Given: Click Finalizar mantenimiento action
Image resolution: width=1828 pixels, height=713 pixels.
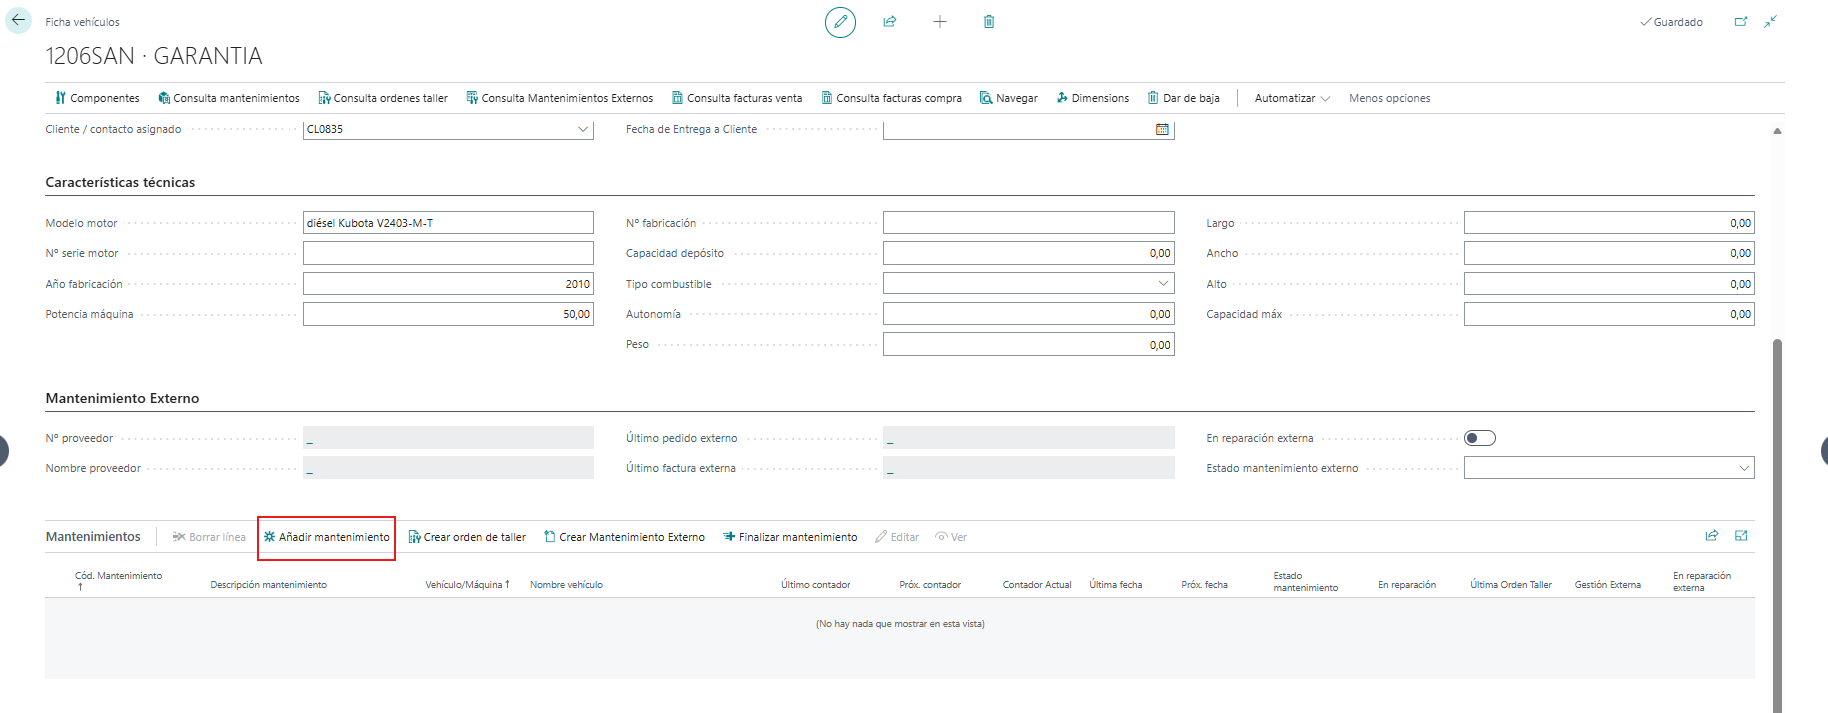Looking at the screenshot, I should (x=790, y=537).
